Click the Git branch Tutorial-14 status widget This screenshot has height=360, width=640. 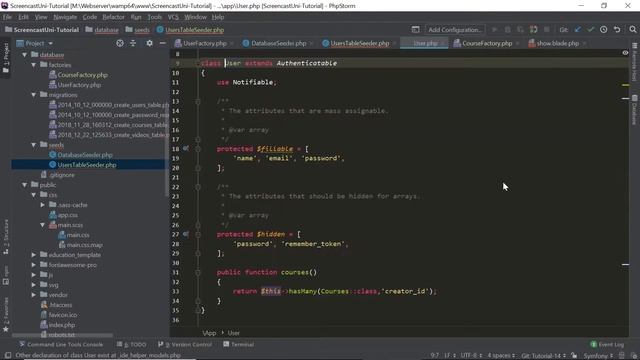pos(543,356)
